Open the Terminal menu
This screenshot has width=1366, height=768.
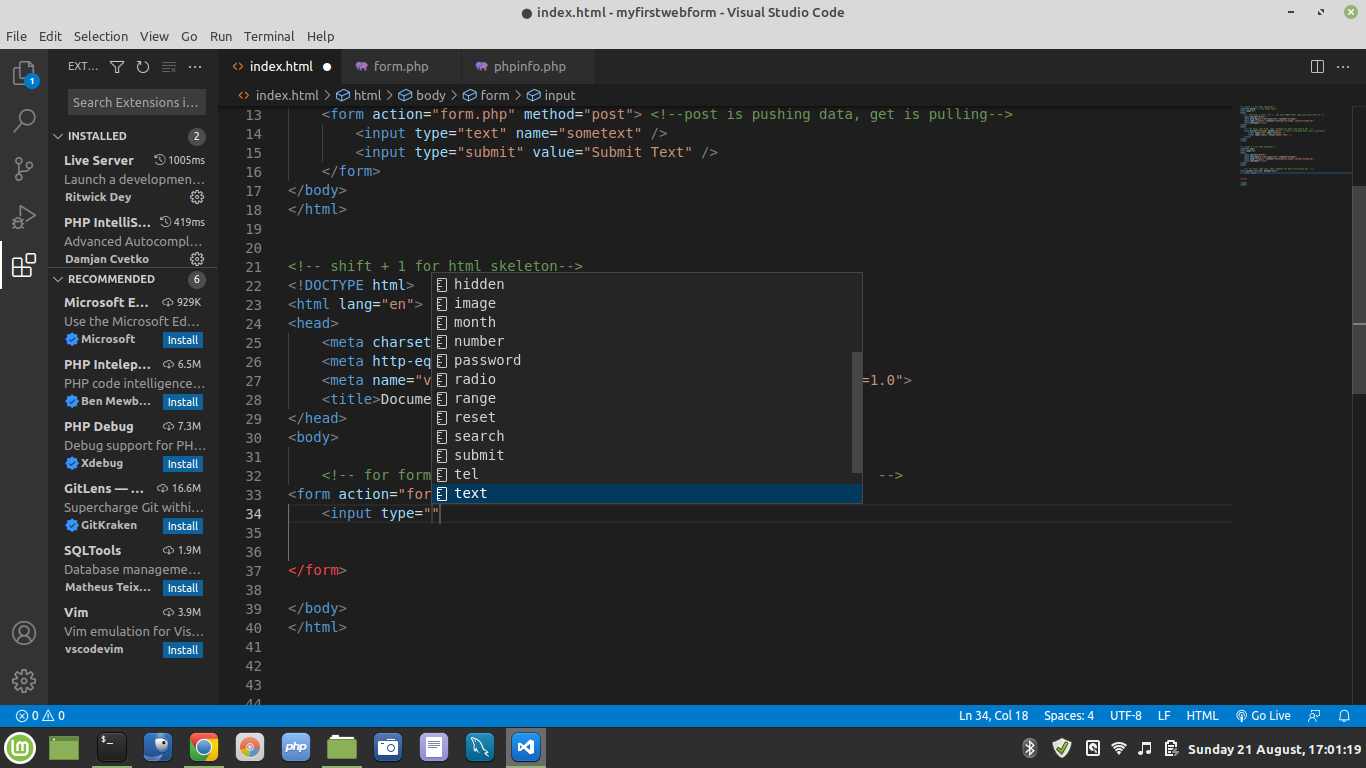pos(269,36)
